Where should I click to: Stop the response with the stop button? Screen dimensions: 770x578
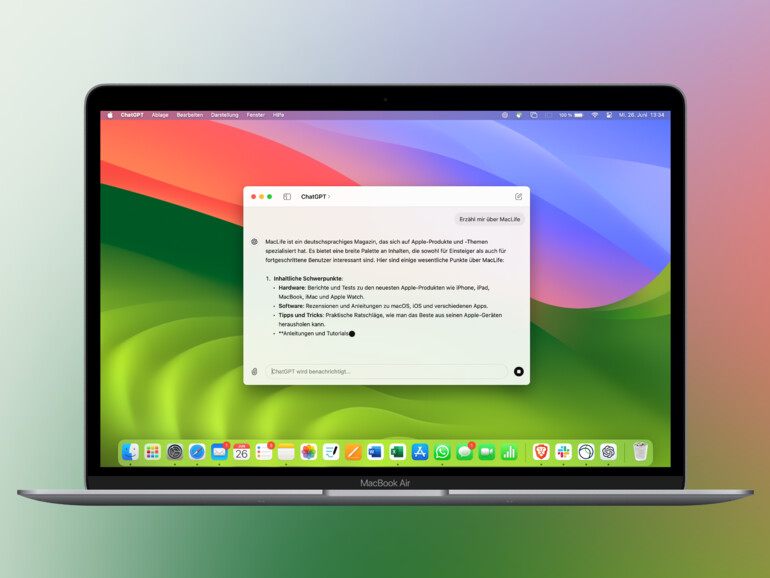[519, 371]
